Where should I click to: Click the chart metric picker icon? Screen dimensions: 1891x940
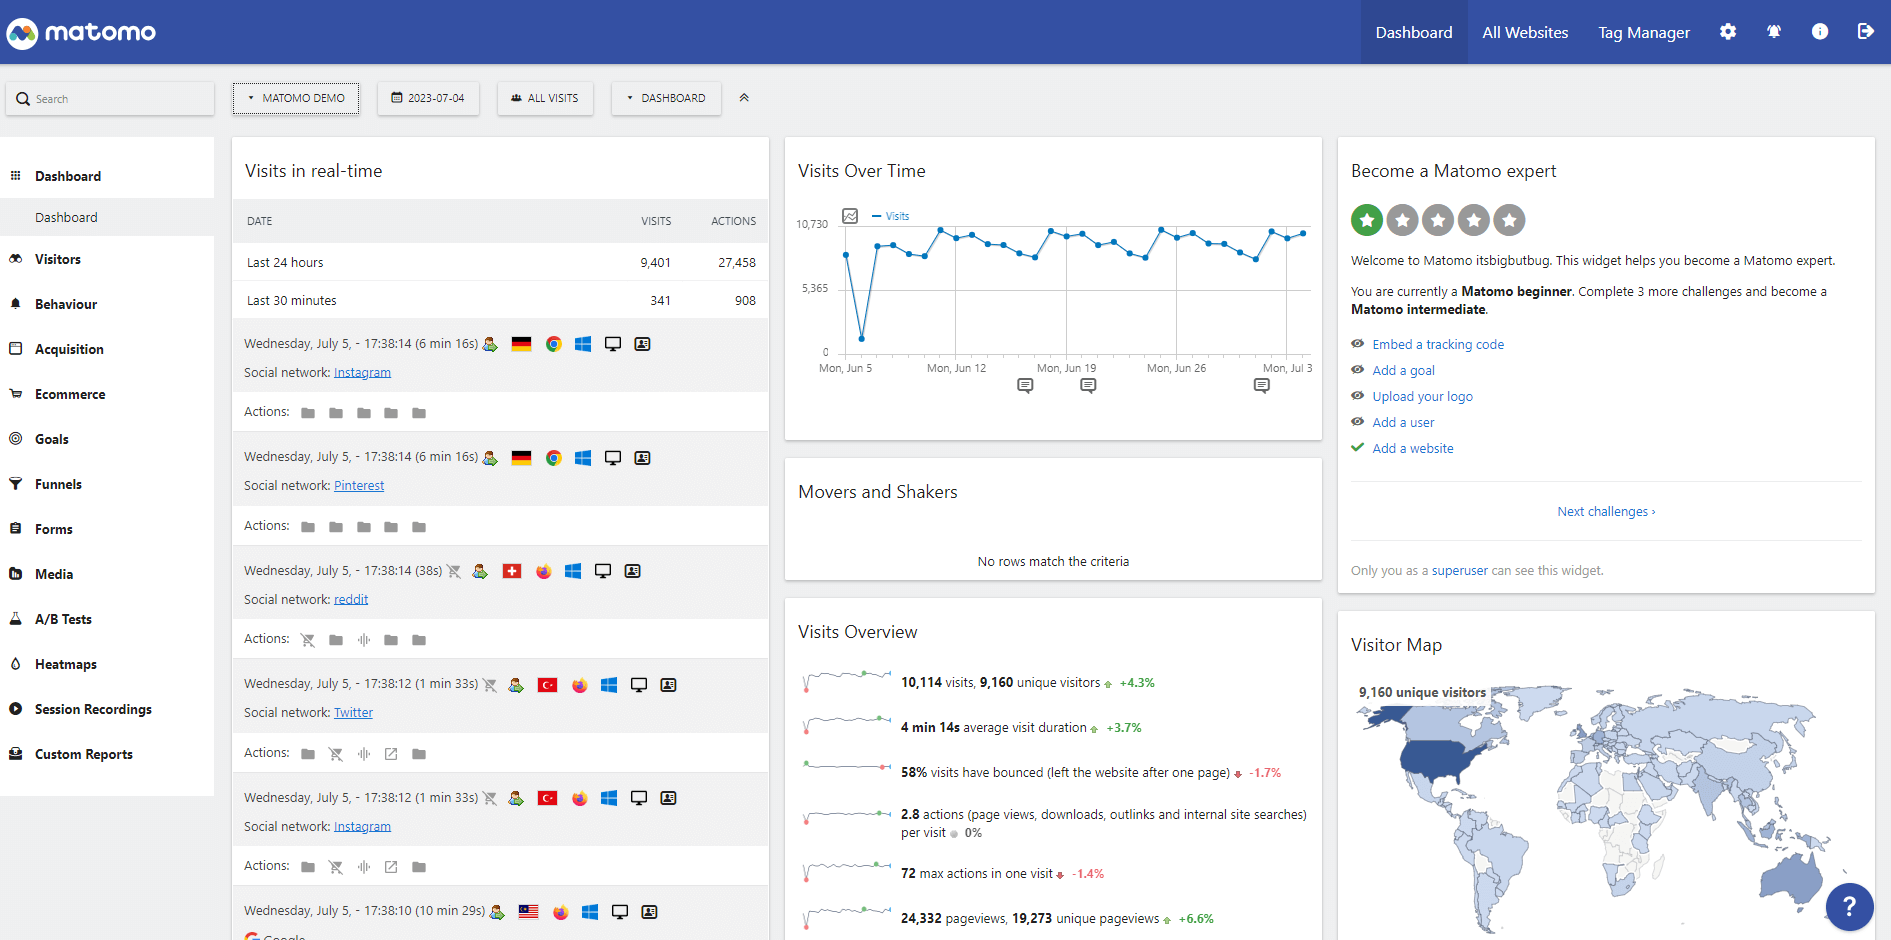coord(850,216)
